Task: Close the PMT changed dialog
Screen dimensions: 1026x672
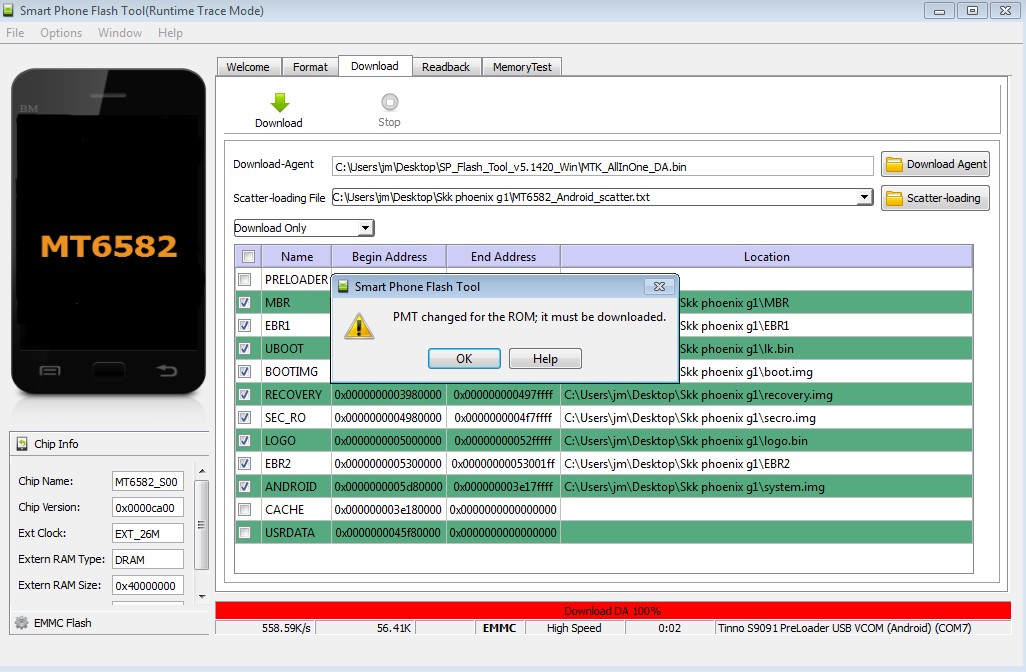Action: click(659, 287)
